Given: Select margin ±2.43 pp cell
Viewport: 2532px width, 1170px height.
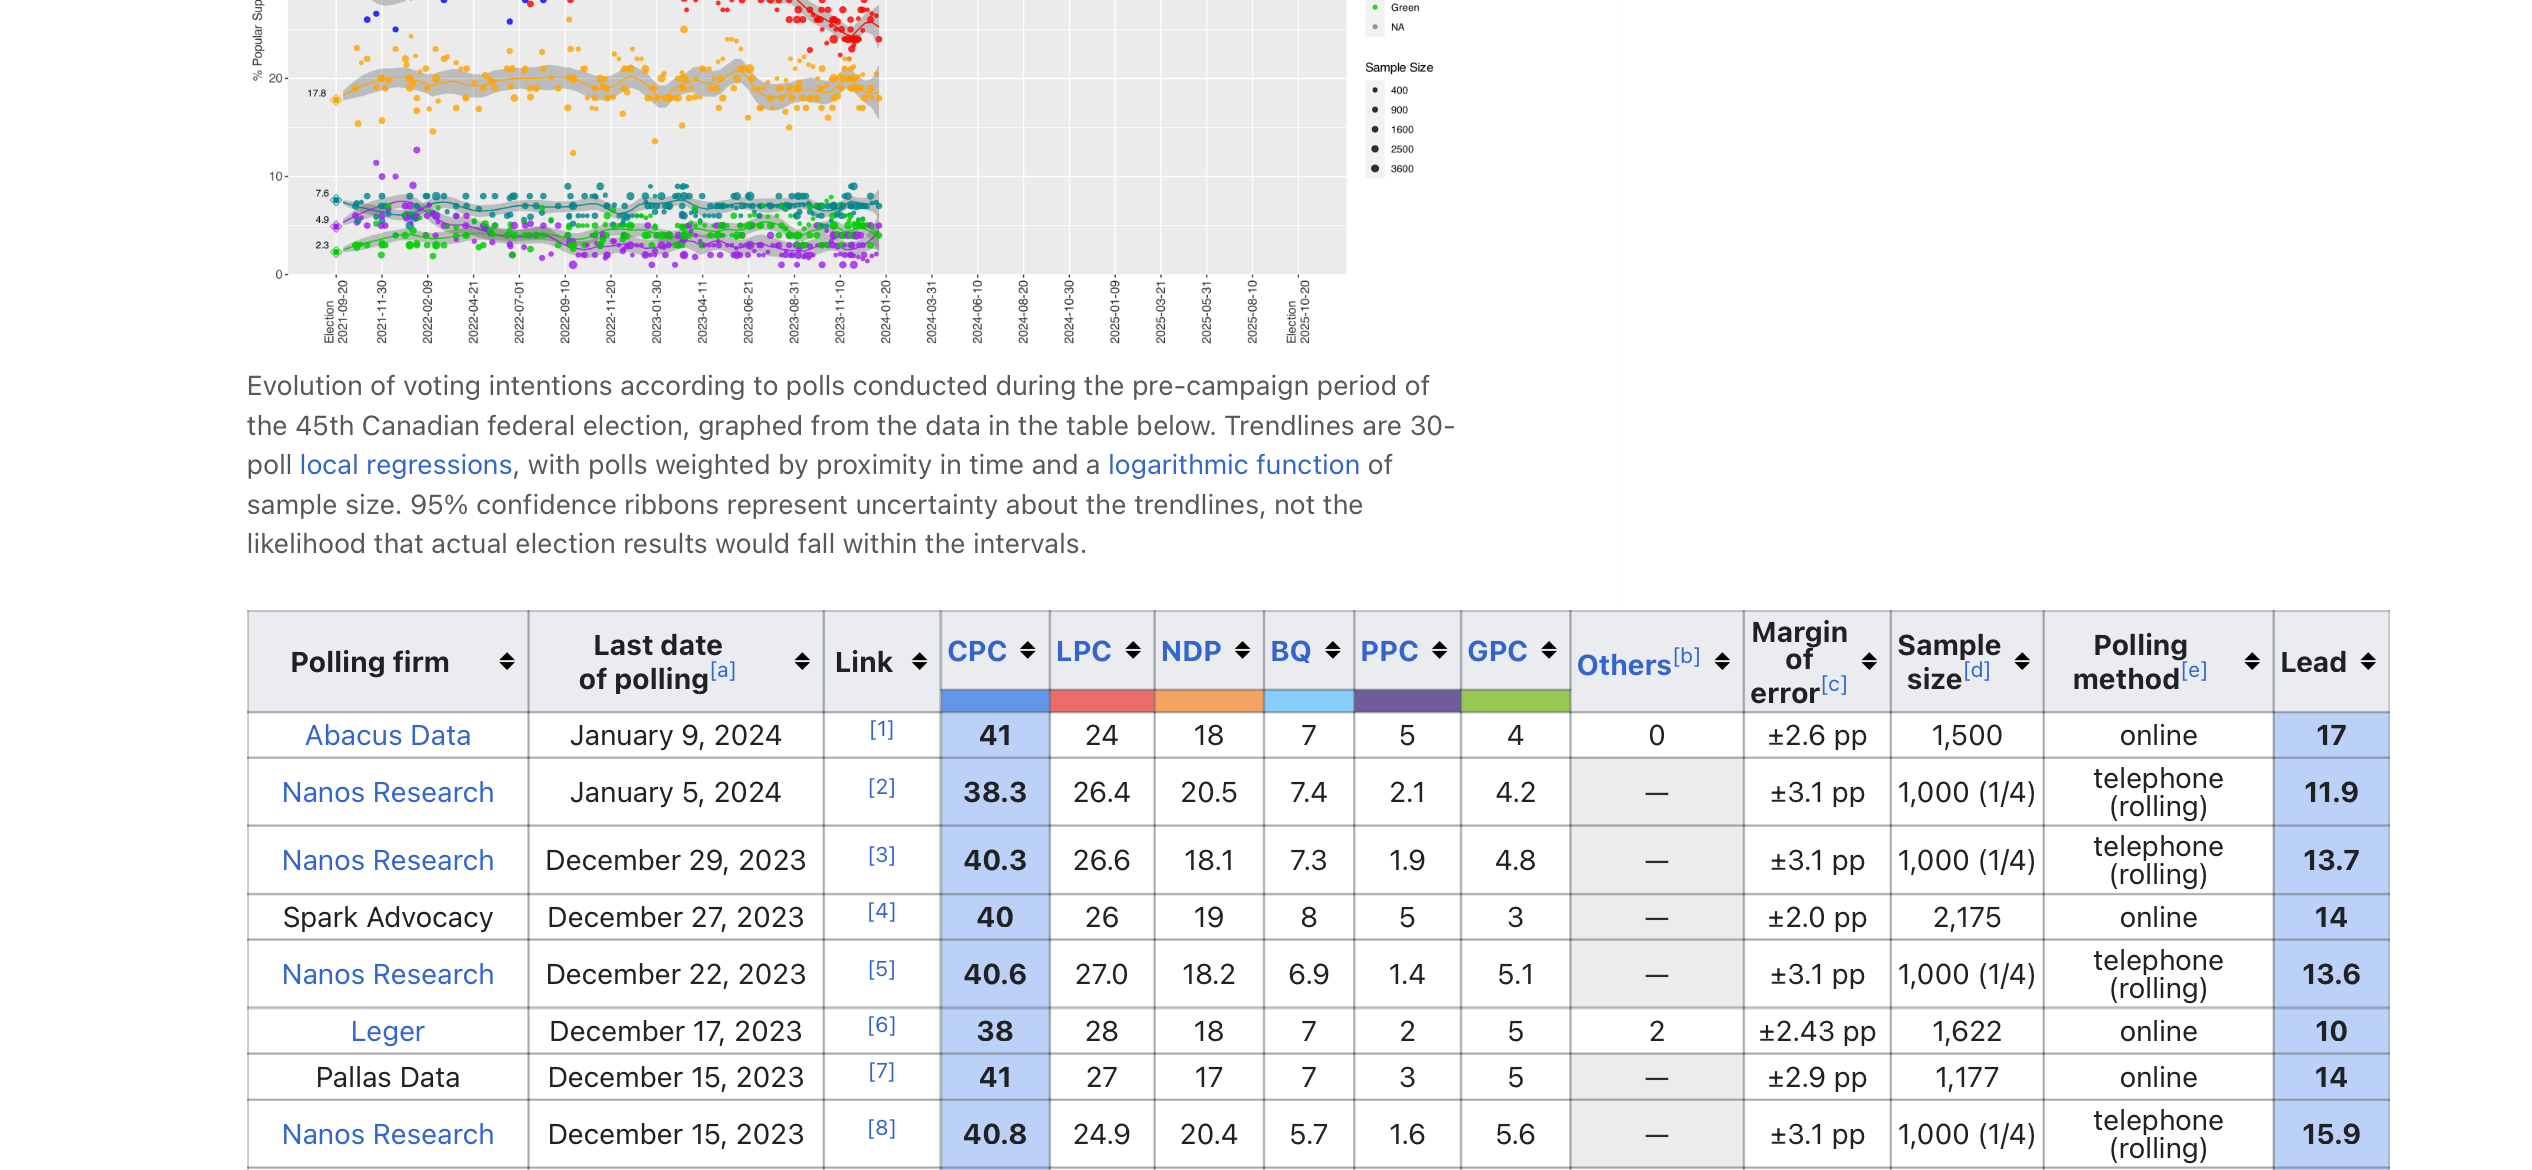Looking at the screenshot, I should click(x=1817, y=1031).
